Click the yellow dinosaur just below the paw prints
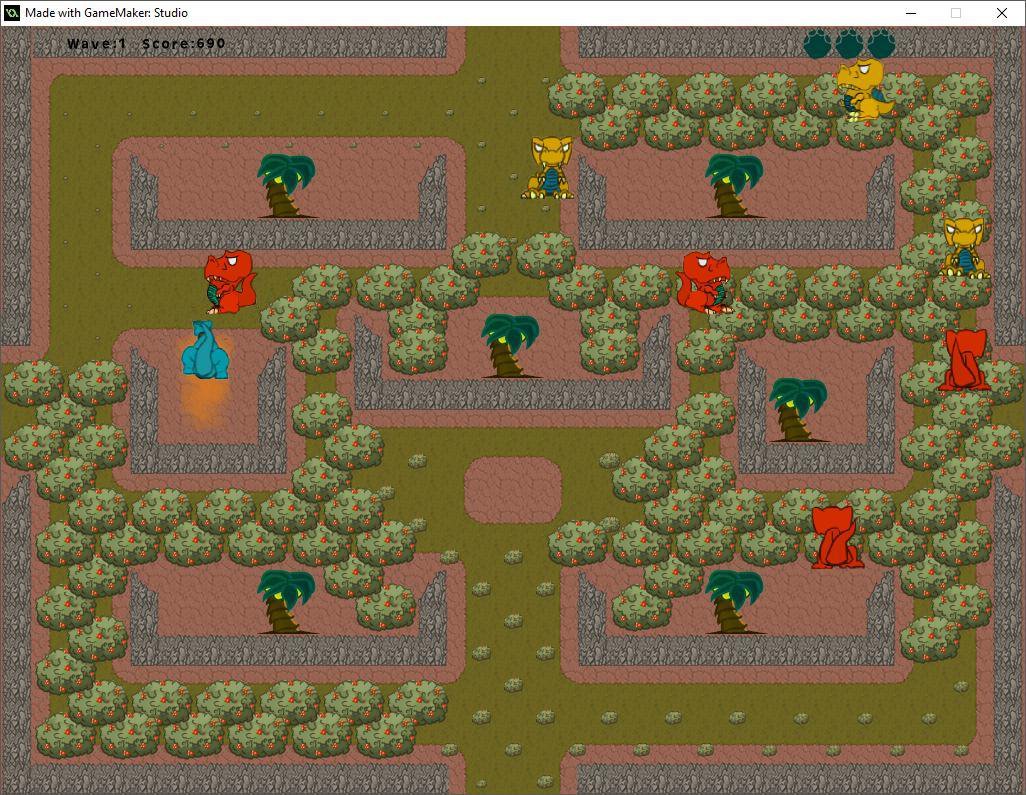The width and height of the screenshot is (1026, 795). click(861, 90)
